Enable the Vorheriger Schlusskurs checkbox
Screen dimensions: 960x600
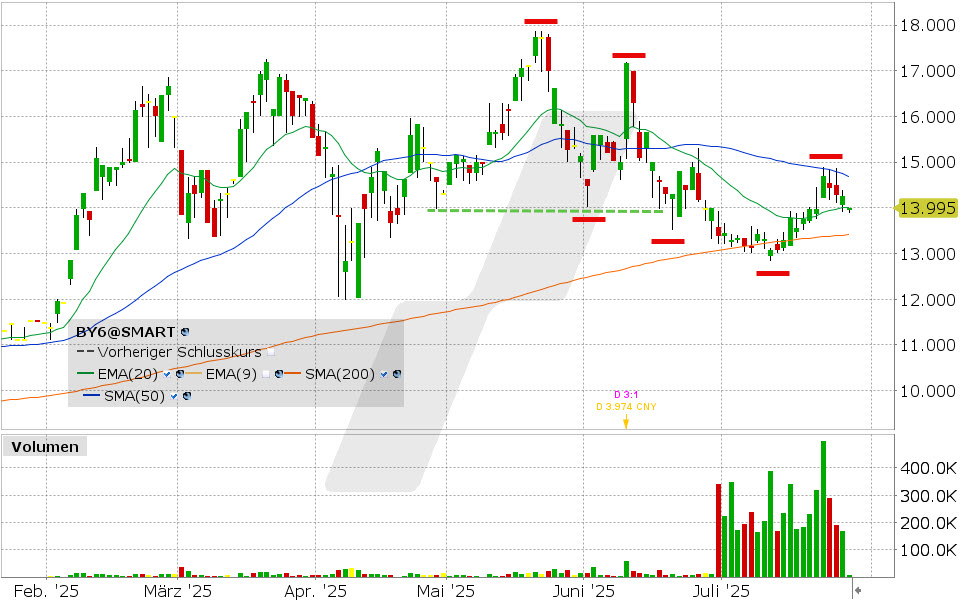(x=271, y=353)
